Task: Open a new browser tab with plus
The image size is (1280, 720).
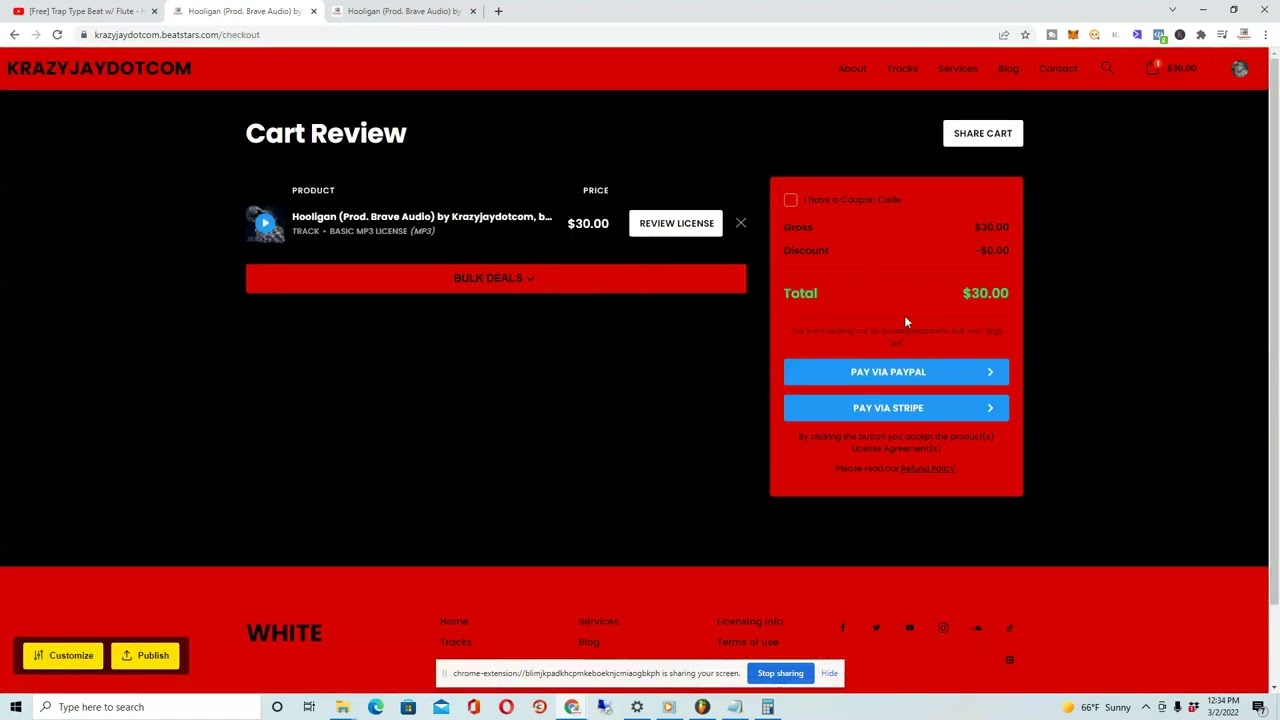Action: [499, 11]
